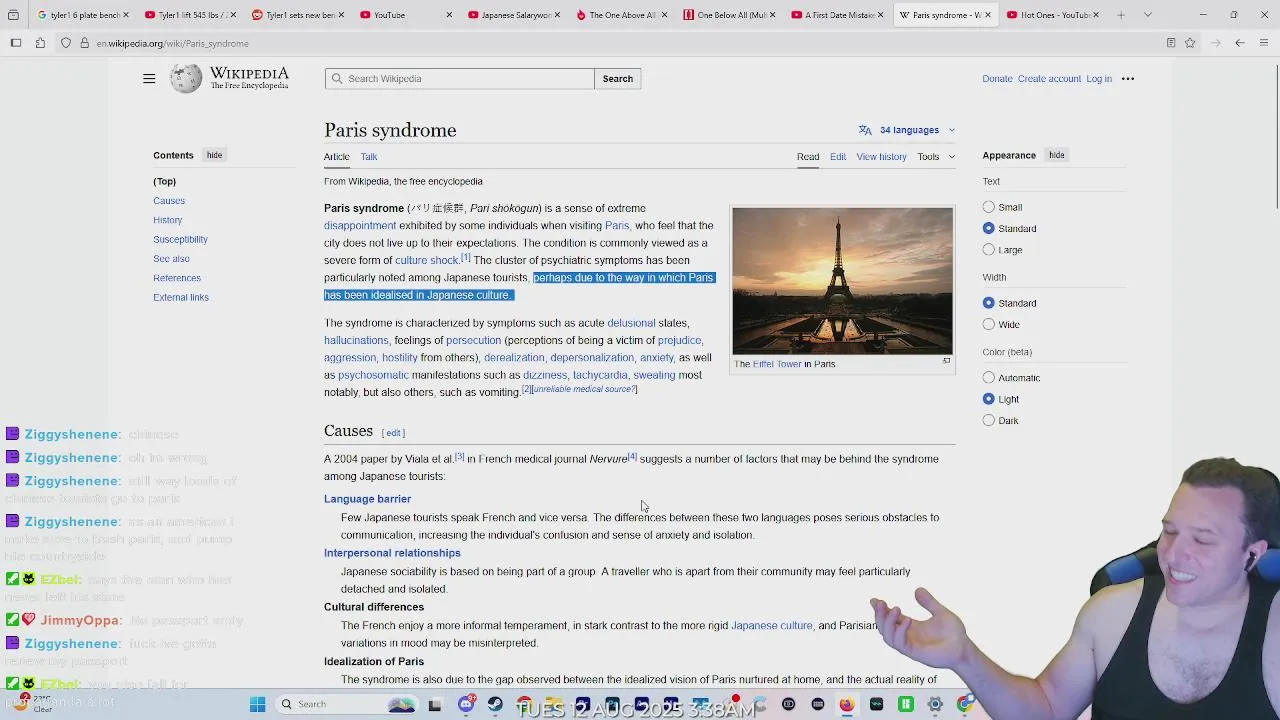Switch to the Article tab

337,157
